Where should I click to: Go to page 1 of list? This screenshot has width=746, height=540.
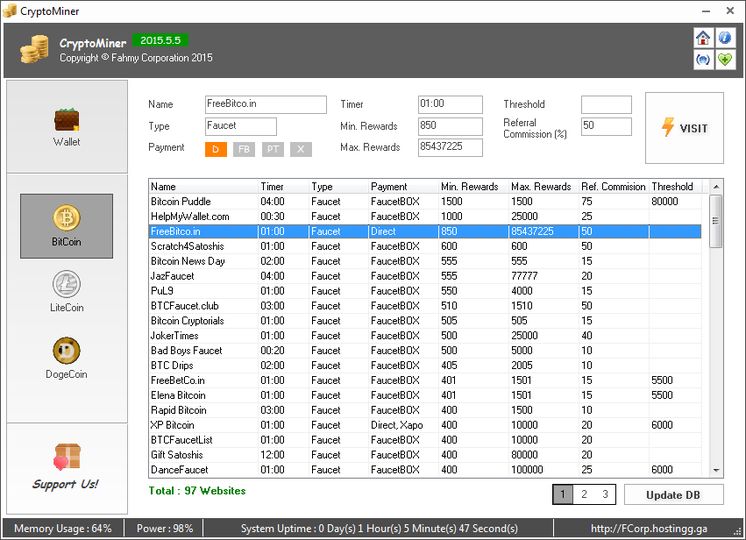(x=563, y=494)
